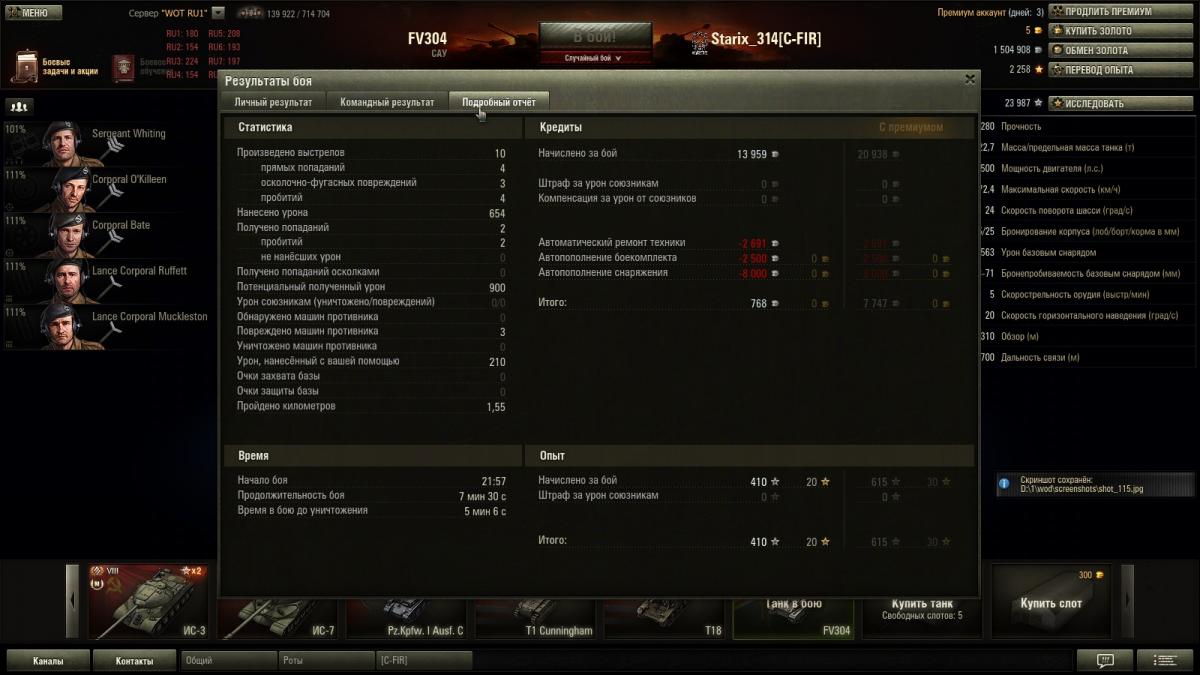Open the [C-FIR] clan chat tab
The height and width of the screenshot is (675, 1200).
tap(424, 661)
